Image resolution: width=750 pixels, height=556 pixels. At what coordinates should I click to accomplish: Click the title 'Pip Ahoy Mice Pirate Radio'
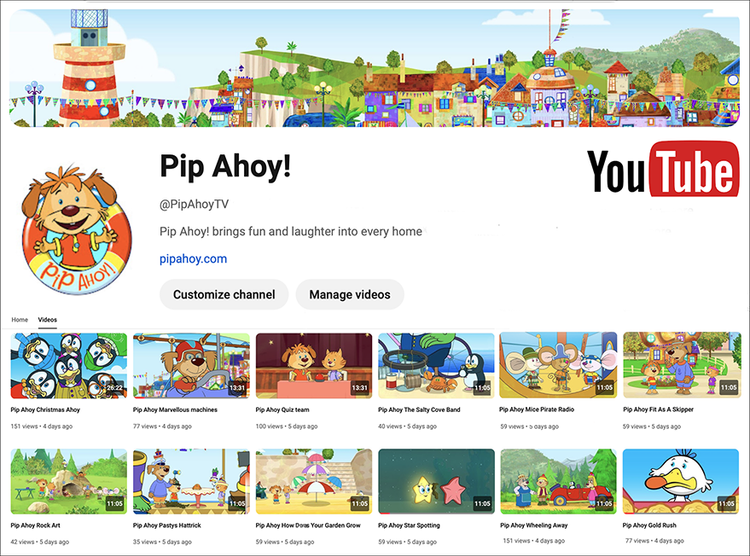pos(537,410)
